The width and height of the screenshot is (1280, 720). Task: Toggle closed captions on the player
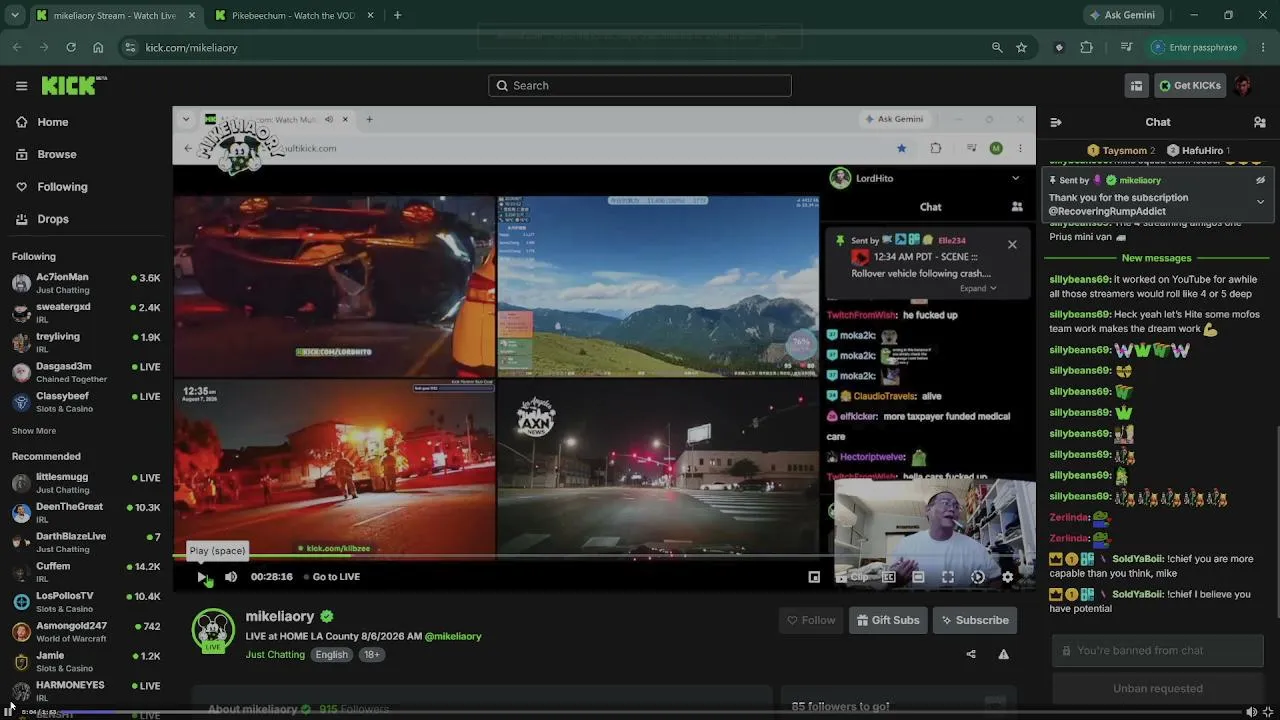click(x=888, y=577)
